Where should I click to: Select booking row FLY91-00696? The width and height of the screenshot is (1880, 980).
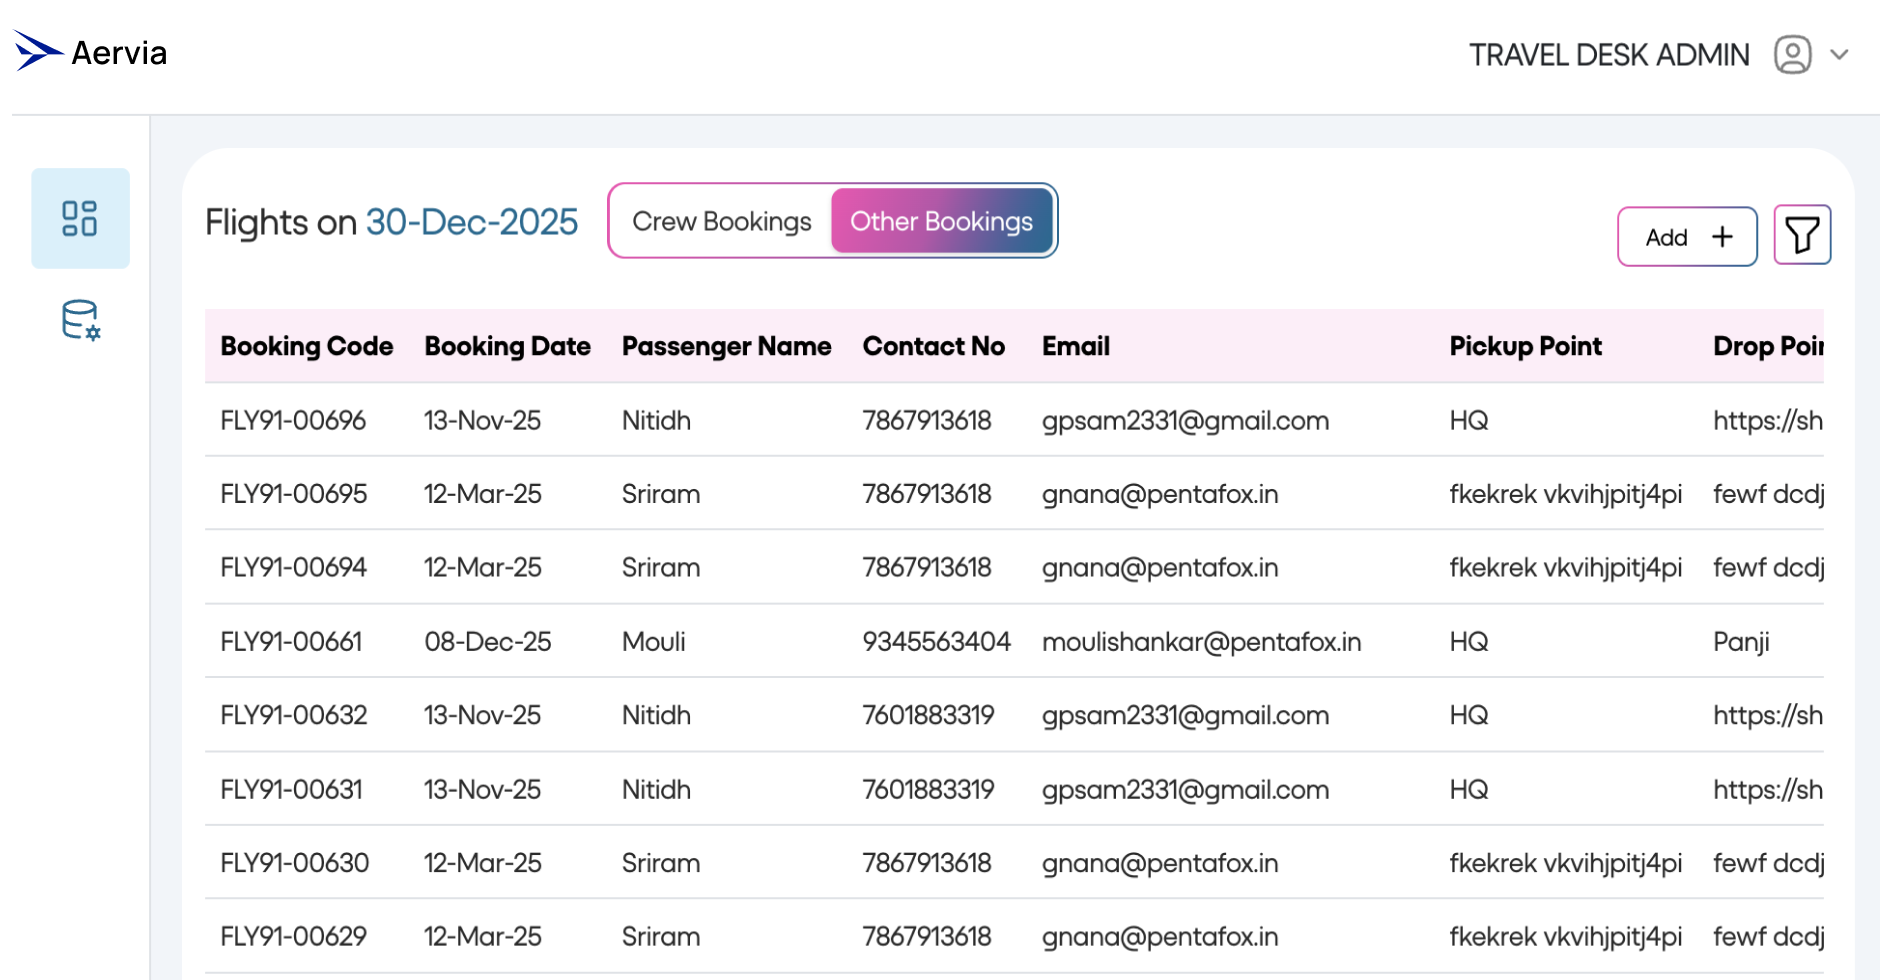coord(293,420)
